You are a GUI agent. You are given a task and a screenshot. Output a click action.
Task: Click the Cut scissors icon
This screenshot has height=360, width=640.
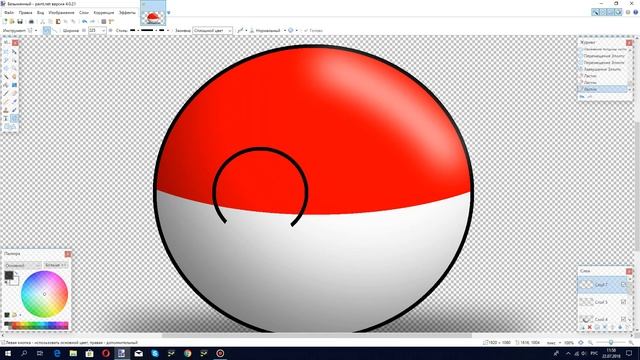click(x=42, y=21)
